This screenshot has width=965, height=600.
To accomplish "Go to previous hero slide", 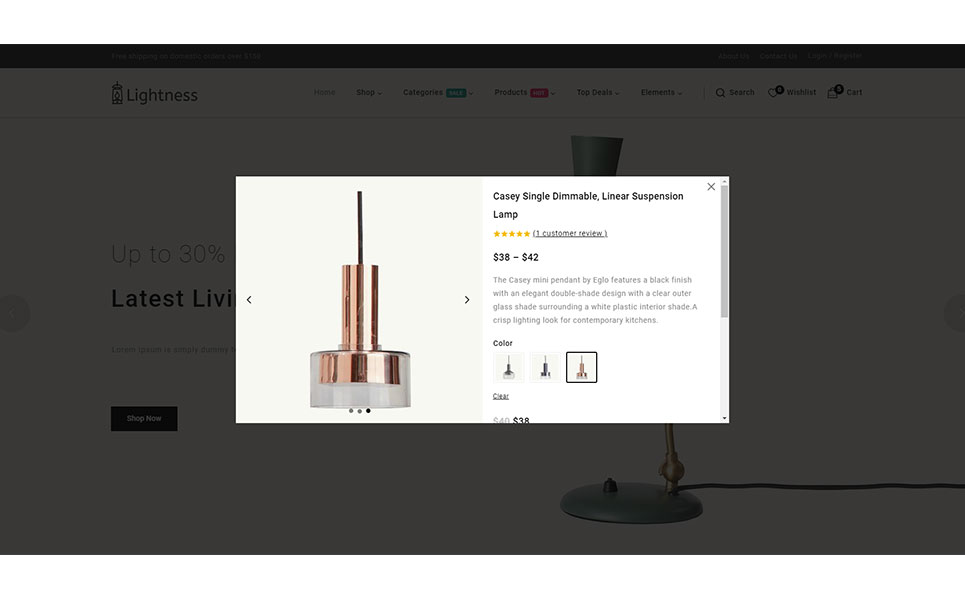I will 13,313.
